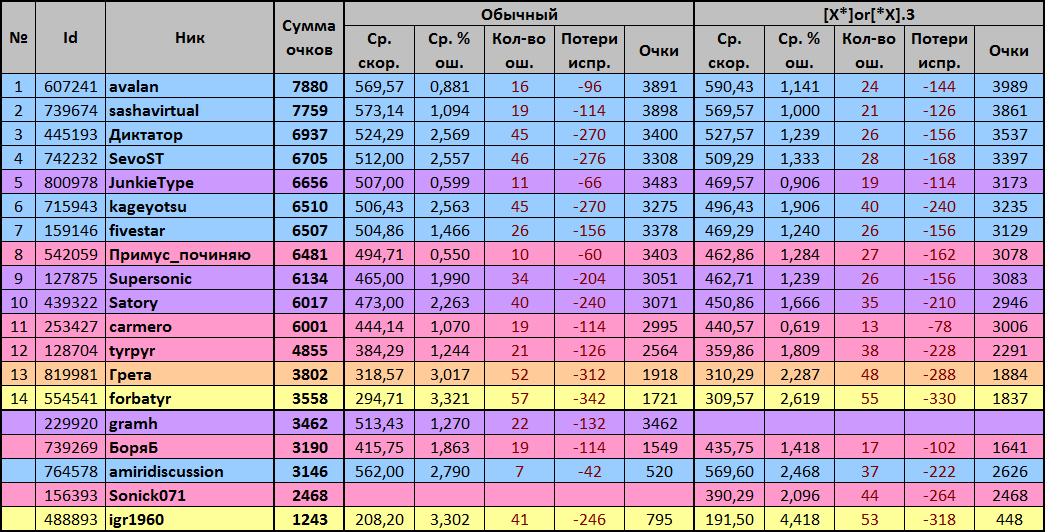
Task: Click points value '3891'
Action: 659,87
